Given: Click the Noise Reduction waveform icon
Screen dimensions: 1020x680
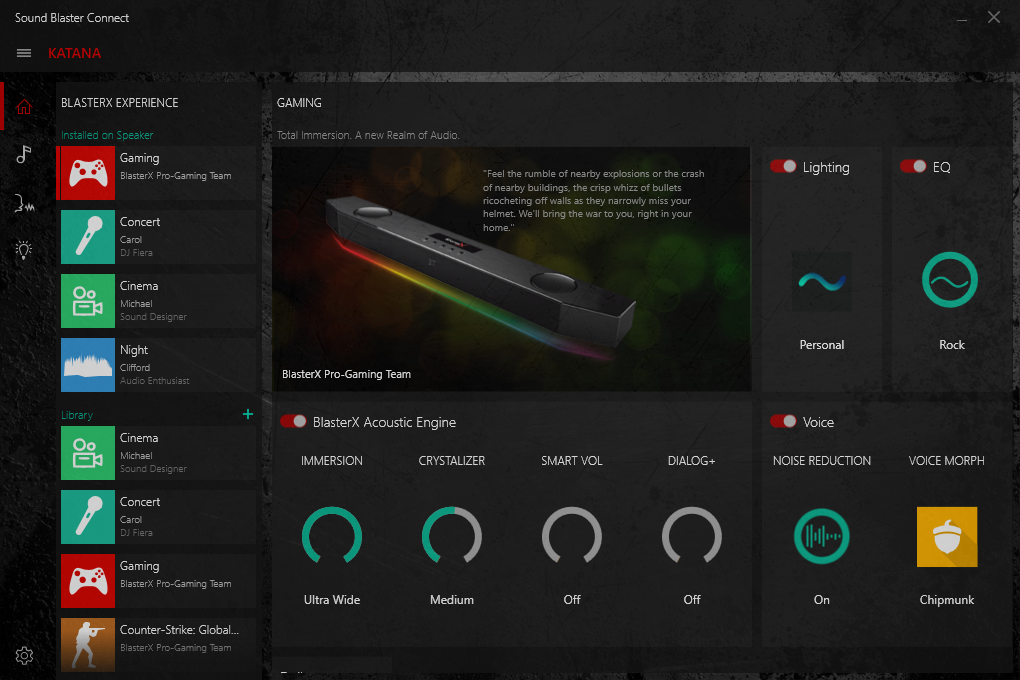Looking at the screenshot, I should tap(821, 537).
